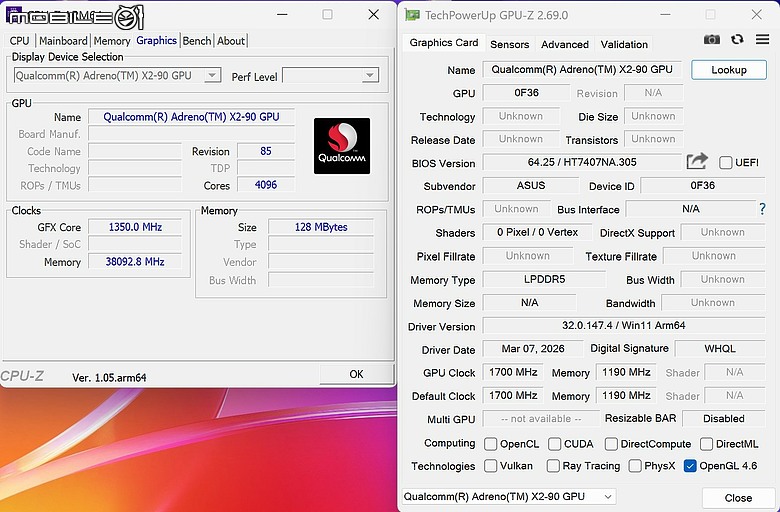780x512 pixels.
Task: Click the Digital Signature WHQL field
Action: point(720,349)
